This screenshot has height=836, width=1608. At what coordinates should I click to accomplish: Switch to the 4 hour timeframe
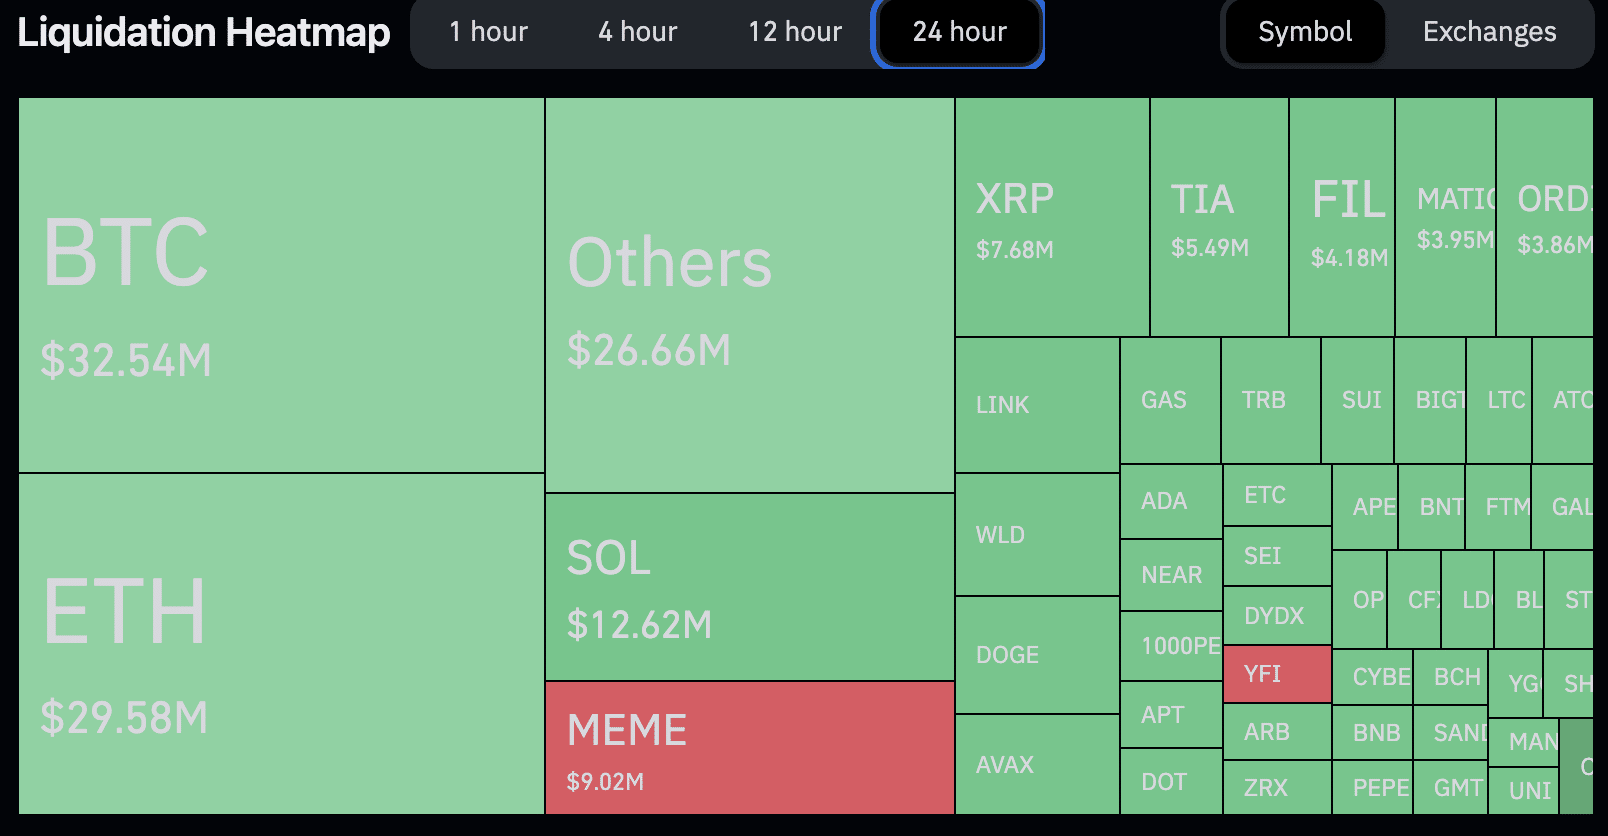(638, 32)
